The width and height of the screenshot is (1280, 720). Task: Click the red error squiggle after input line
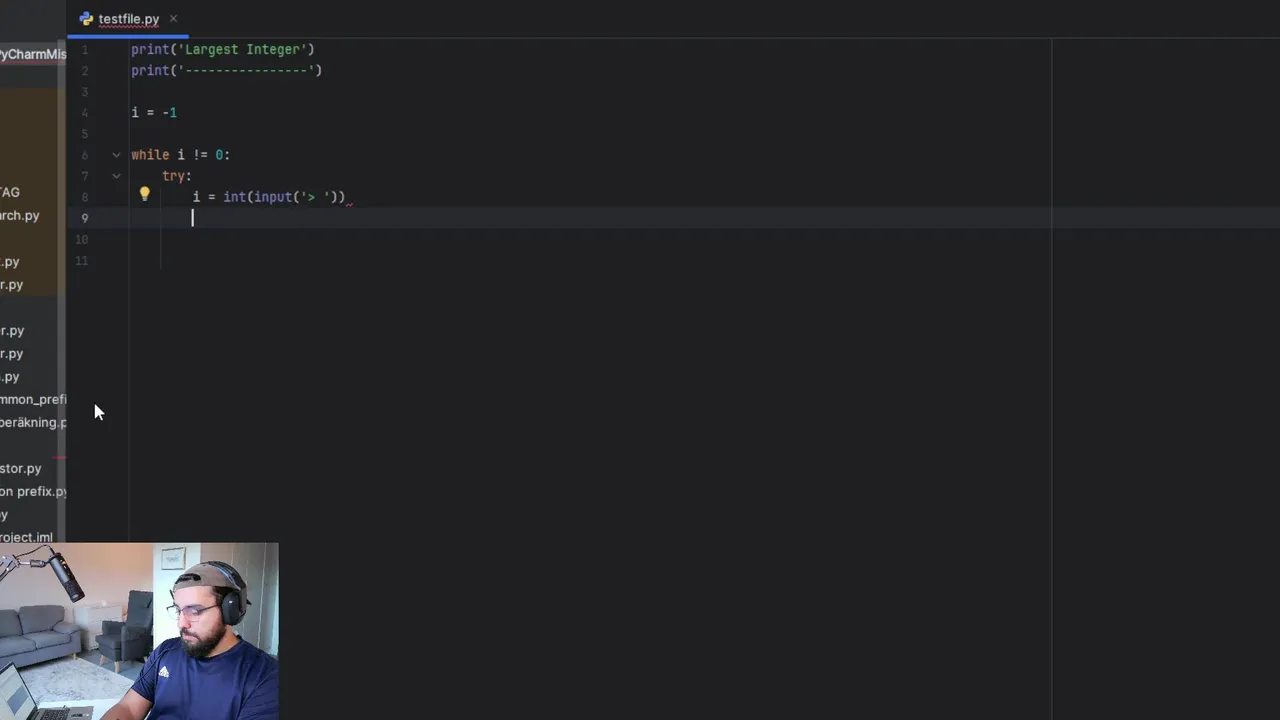click(x=350, y=202)
